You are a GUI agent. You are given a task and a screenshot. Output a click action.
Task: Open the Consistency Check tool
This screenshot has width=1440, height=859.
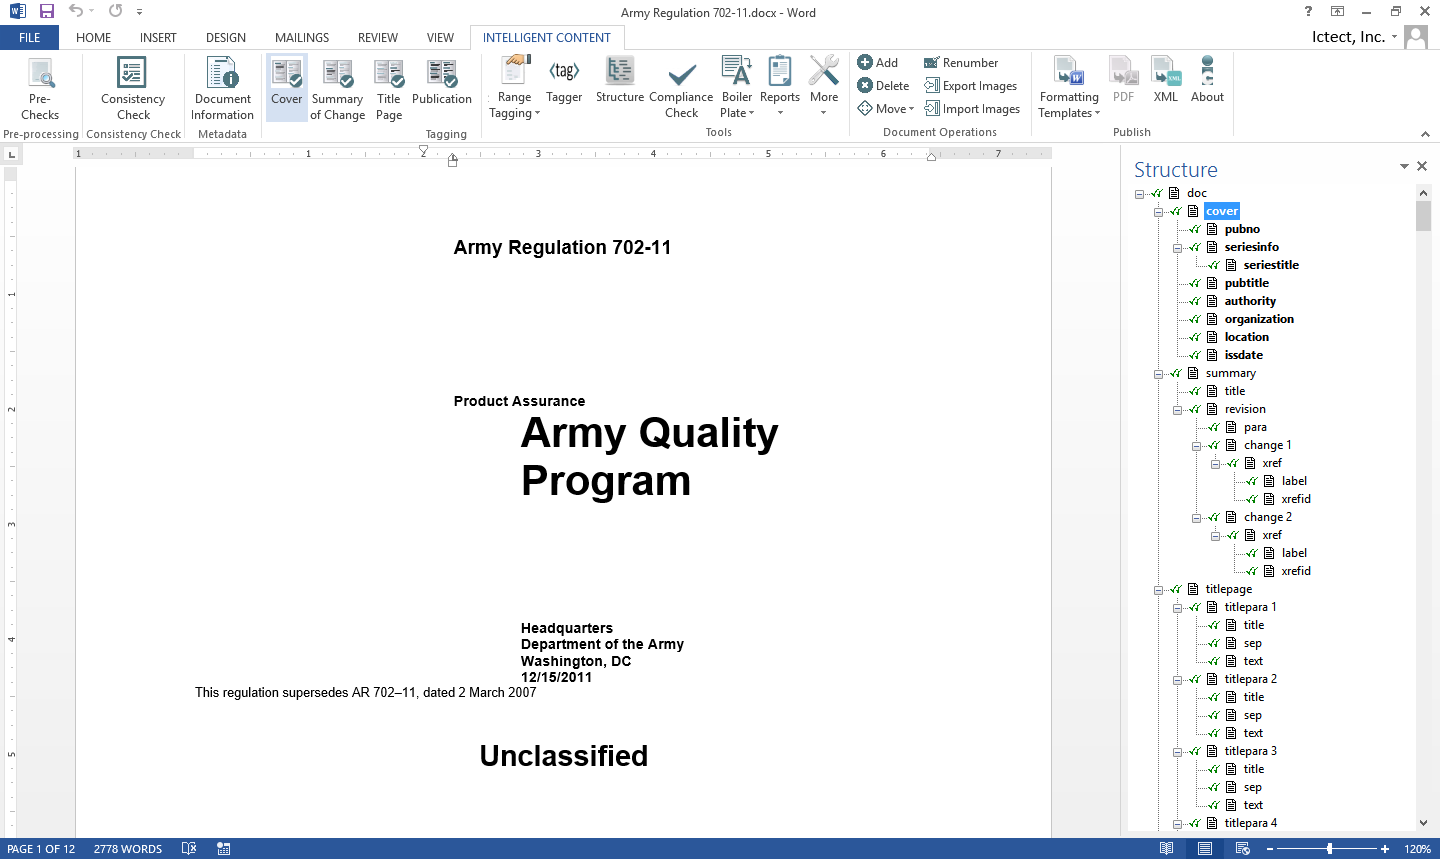(x=132, y=89)
